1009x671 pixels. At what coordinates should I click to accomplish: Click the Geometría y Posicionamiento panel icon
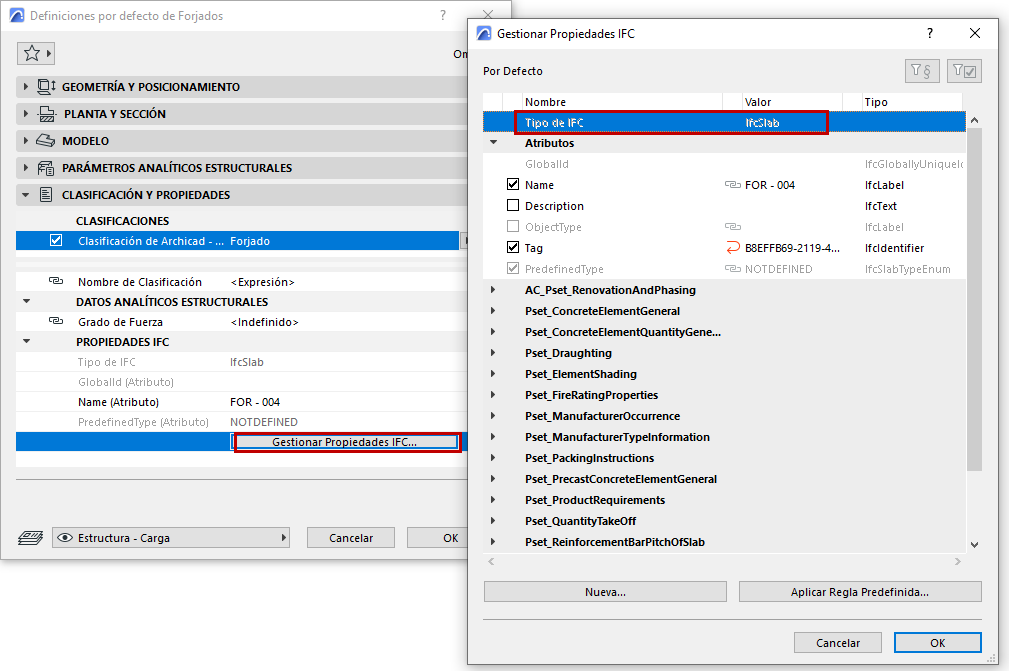[46, 87]
